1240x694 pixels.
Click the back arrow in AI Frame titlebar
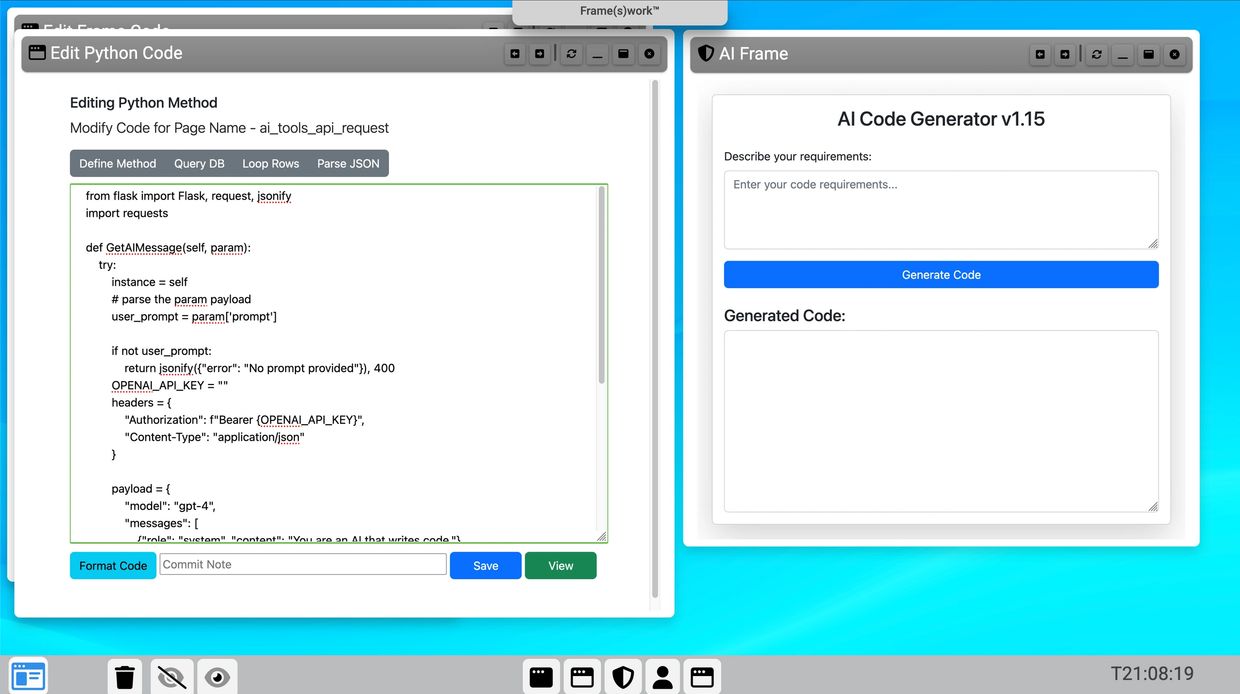pos(1040,54)
